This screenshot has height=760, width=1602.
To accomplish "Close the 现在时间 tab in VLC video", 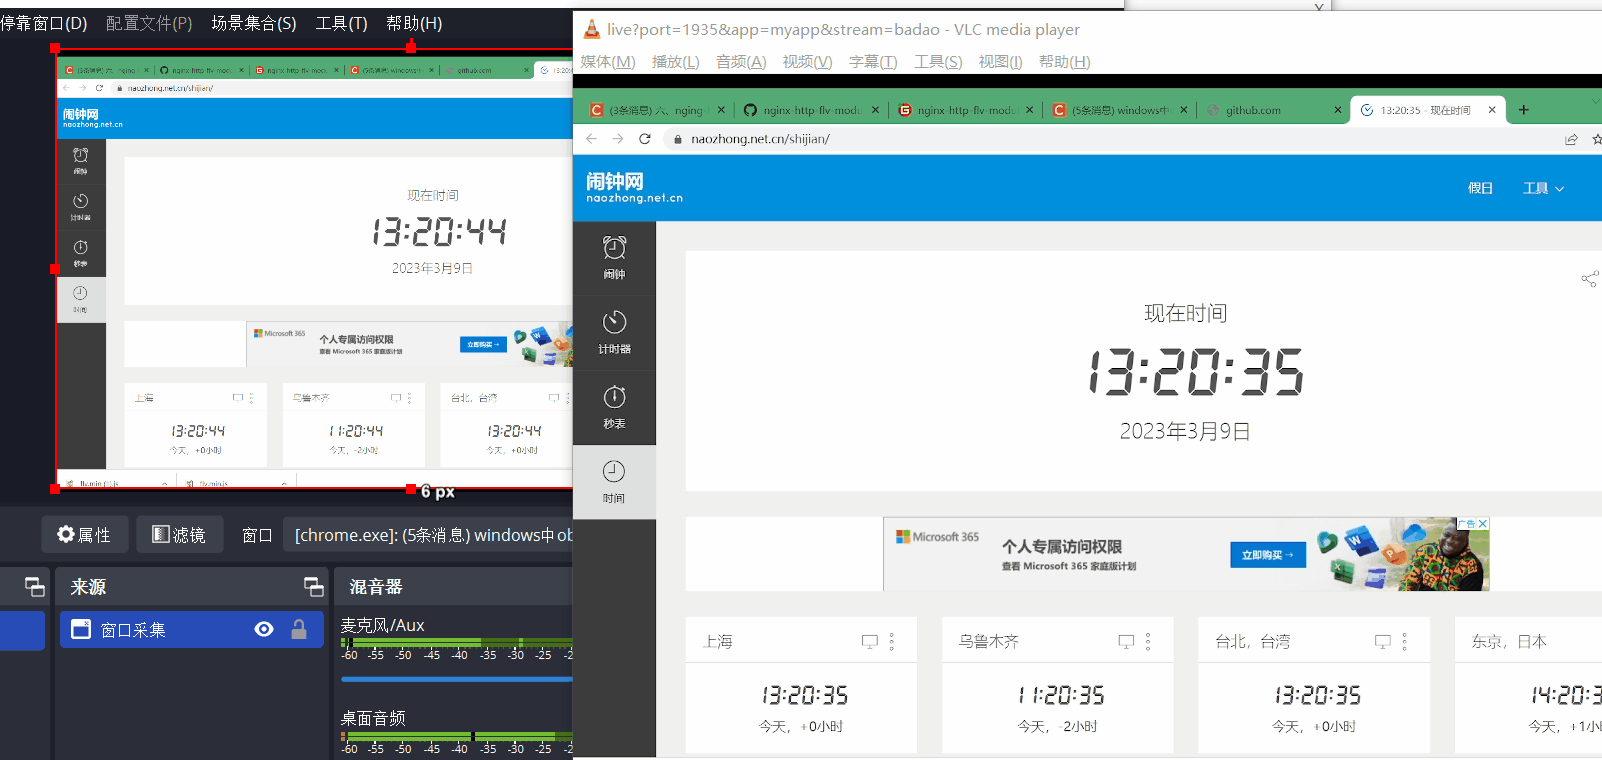I will [1492, 110].
